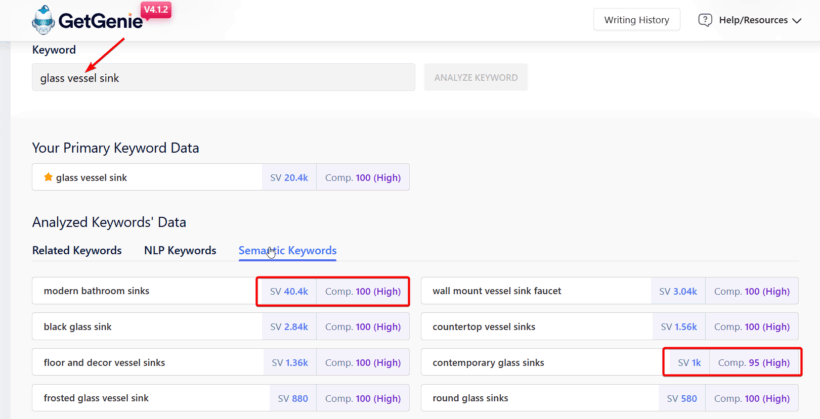820x419 pixels.
Task: Select the contemporary glass sinks keyword
Action: [x=489, y=362]
